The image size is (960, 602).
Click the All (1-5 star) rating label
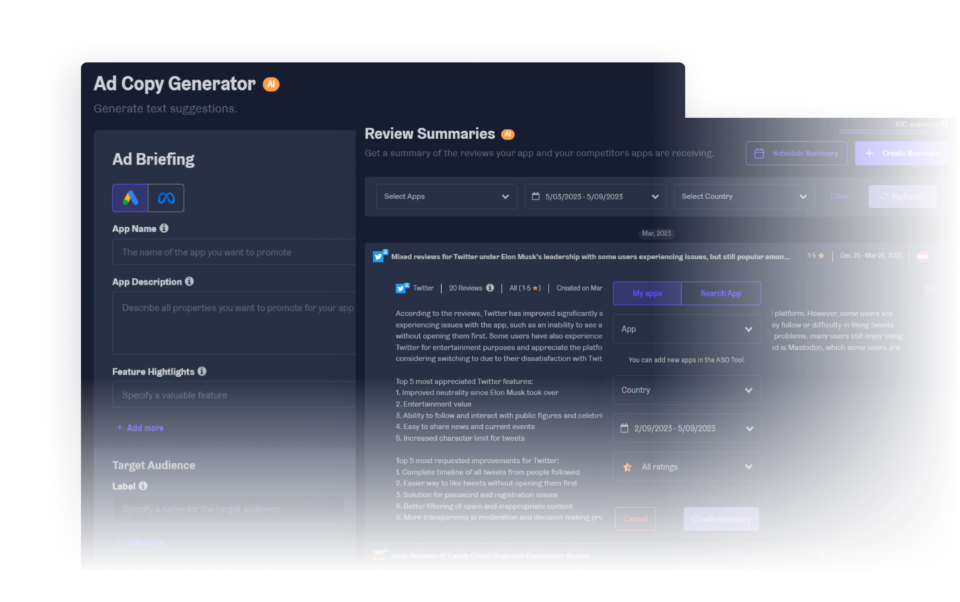[x=525, y=288]
